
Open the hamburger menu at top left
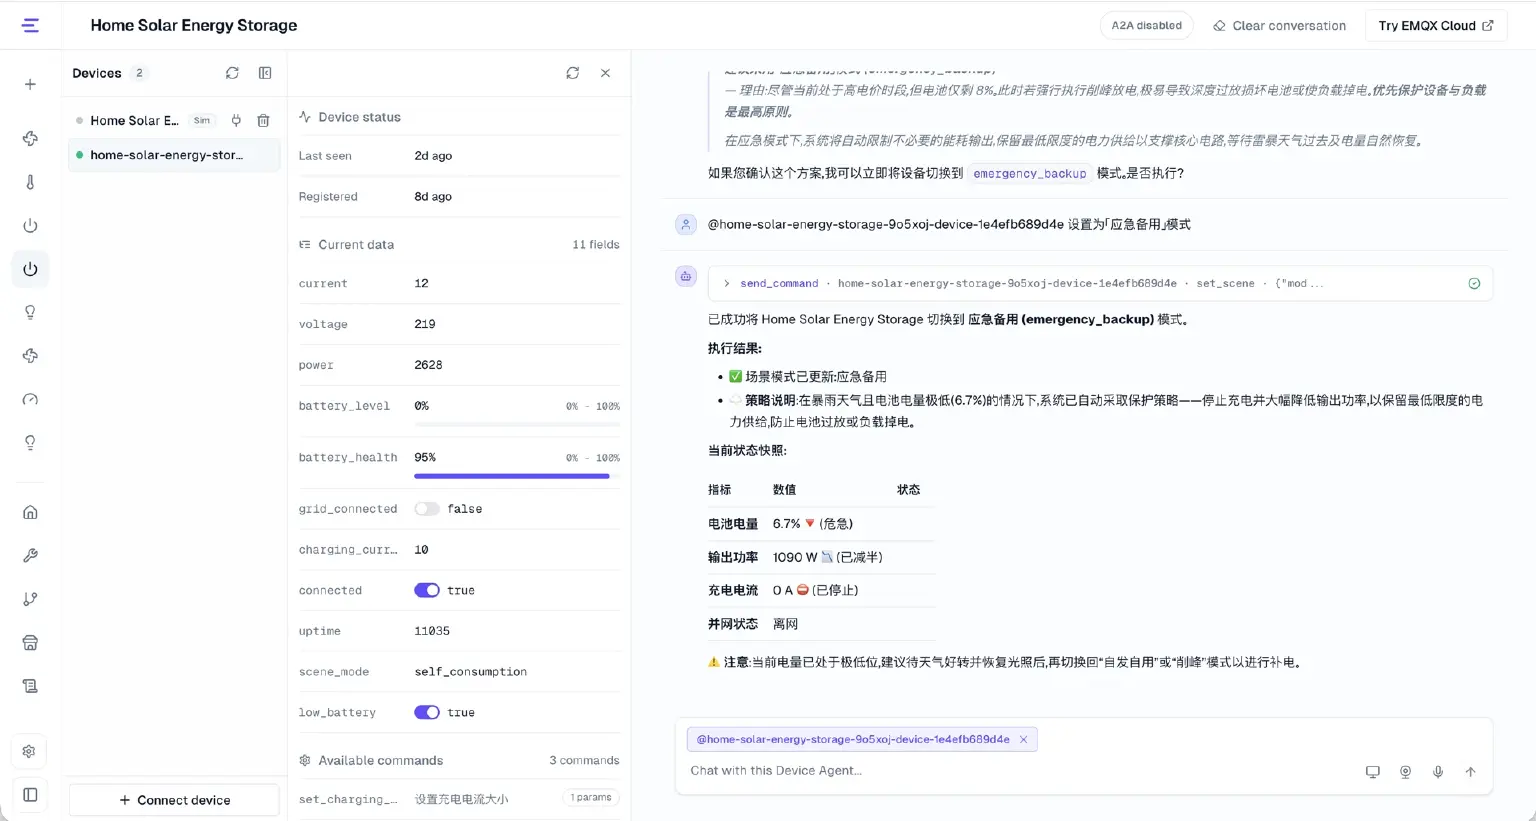(x=31, y=25)
